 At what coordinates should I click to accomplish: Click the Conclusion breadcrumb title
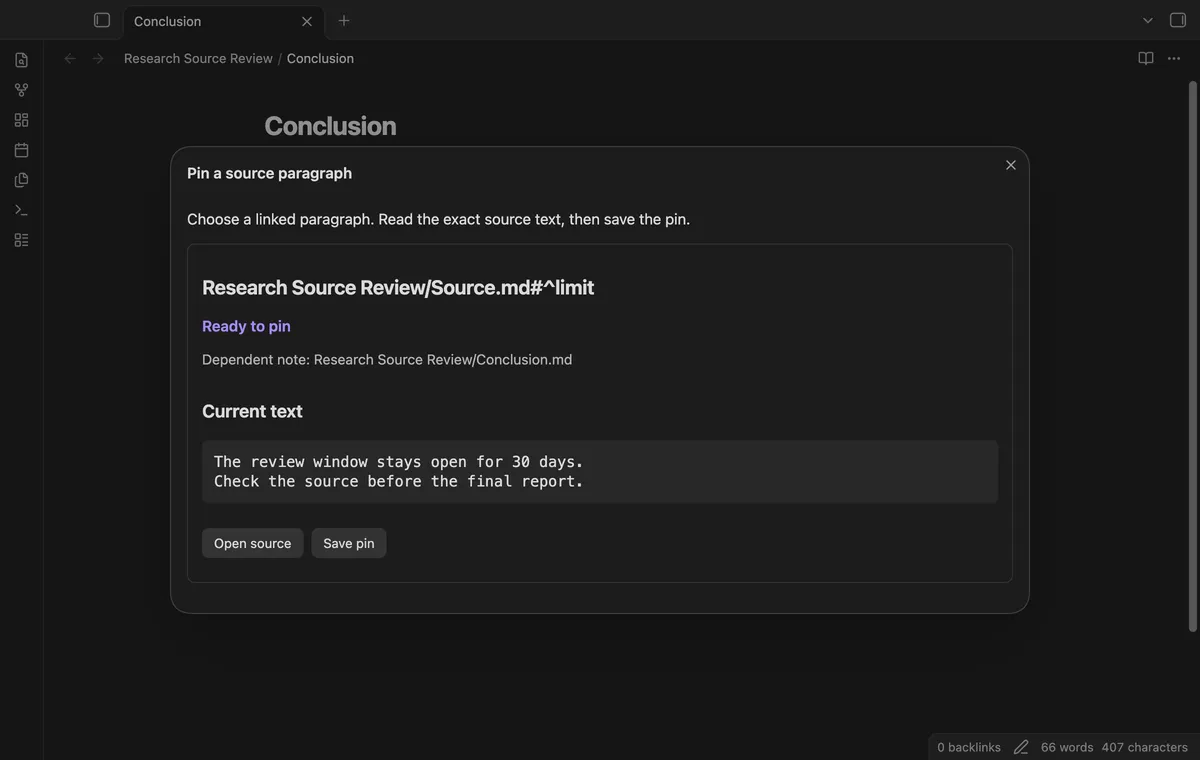(320, 59)
